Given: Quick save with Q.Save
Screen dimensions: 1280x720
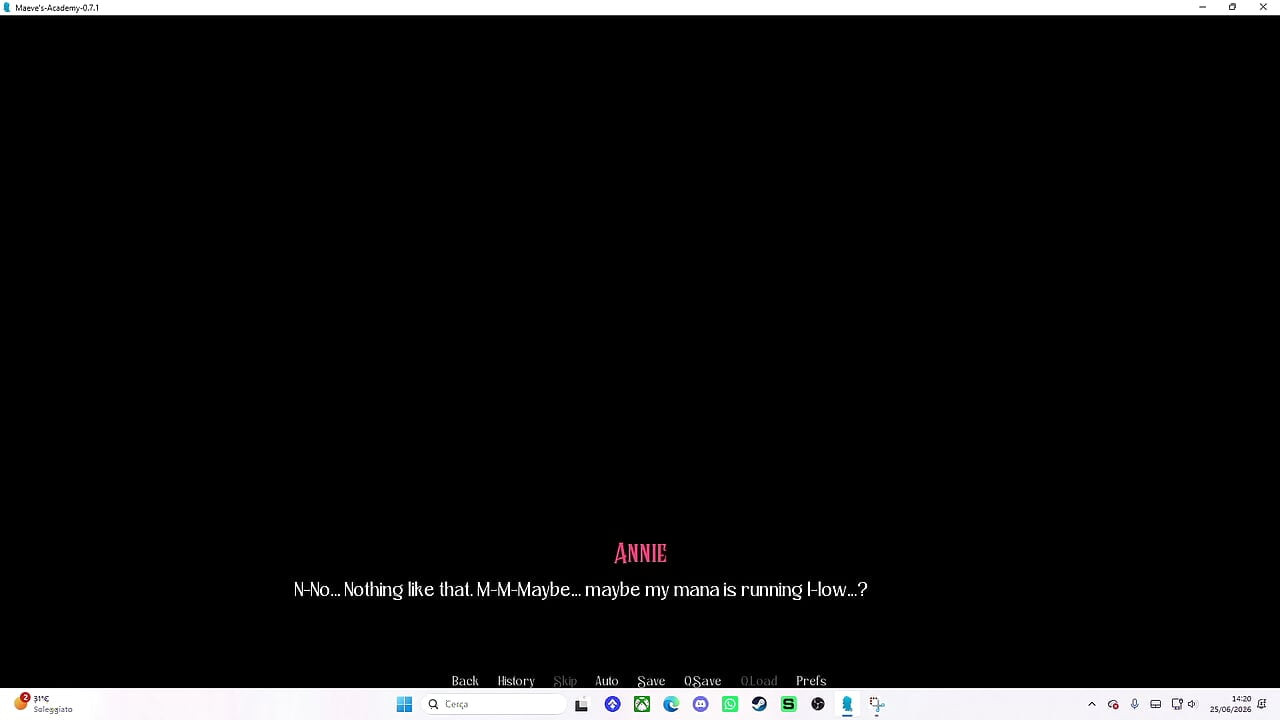Looking at the screenshot, I should (x=702, y=681).
